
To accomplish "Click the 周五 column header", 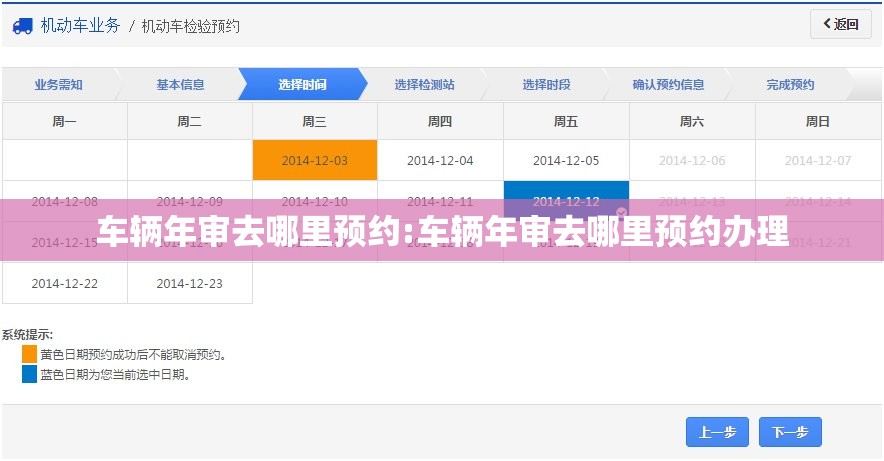I will tap(566, 121).
